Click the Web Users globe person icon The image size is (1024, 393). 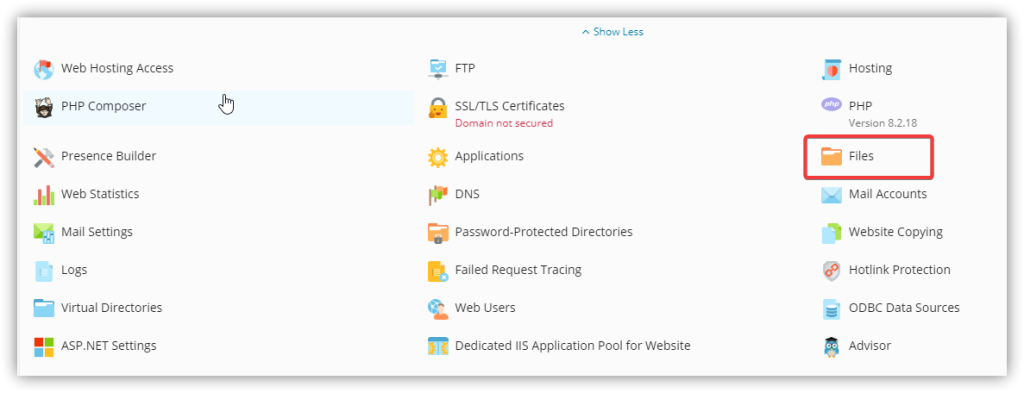point(438,308)
